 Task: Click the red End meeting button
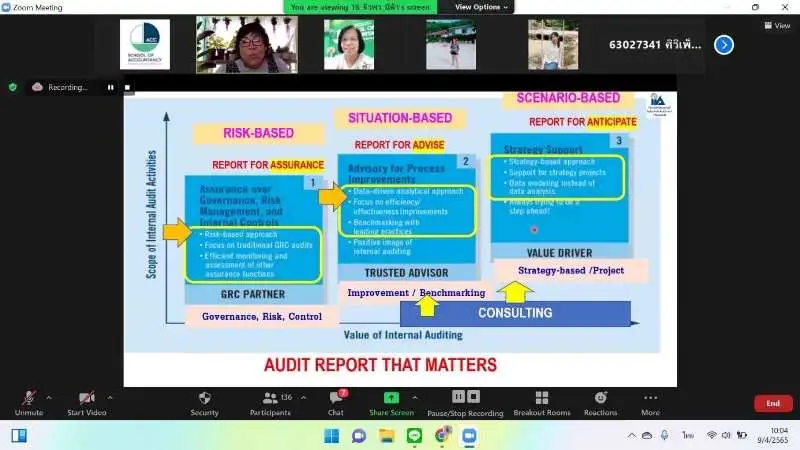pos(772,403)
